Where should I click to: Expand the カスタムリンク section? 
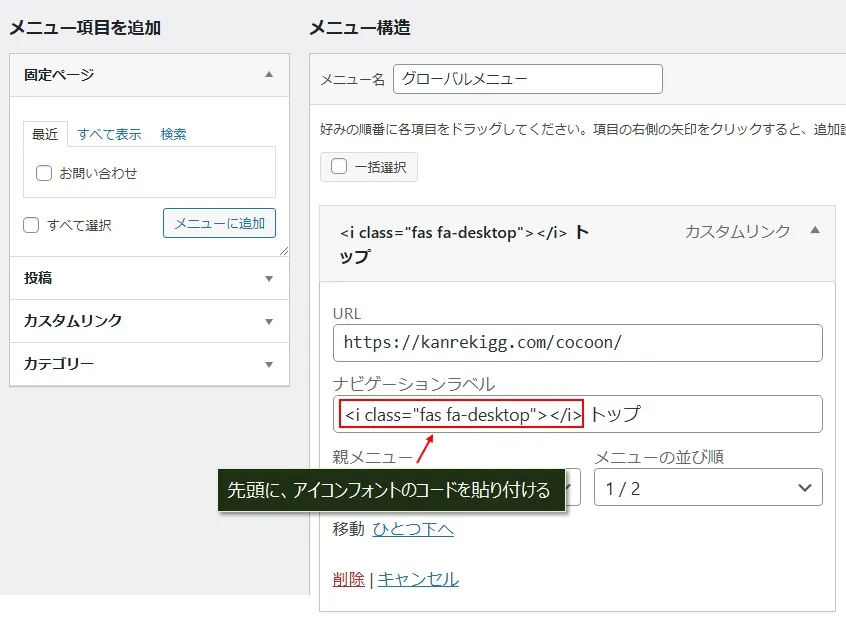(x=268, y=321)
